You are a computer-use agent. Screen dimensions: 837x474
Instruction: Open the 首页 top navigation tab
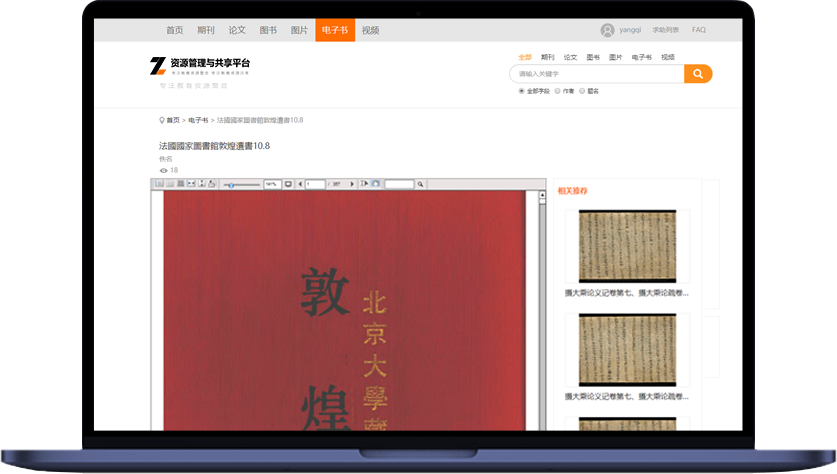(175, 30)
